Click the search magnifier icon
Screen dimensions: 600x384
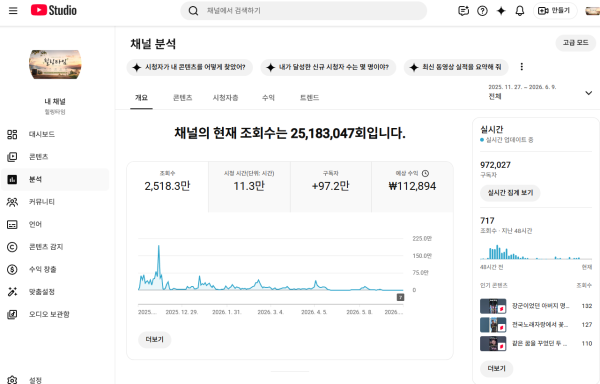pyautogui.click(x=193, y=11)
